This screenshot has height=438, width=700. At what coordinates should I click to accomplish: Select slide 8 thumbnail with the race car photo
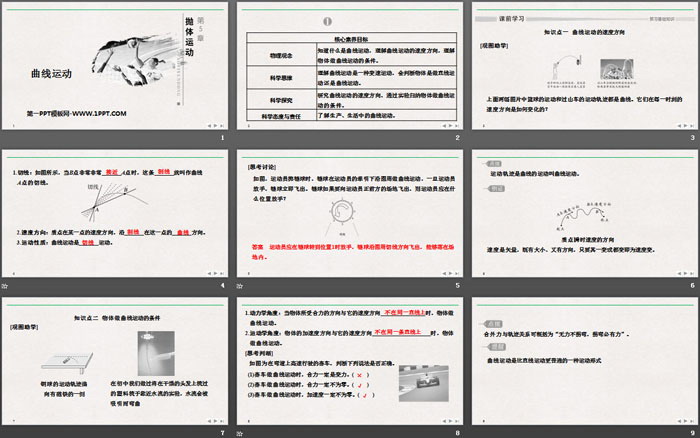point(350,361)
